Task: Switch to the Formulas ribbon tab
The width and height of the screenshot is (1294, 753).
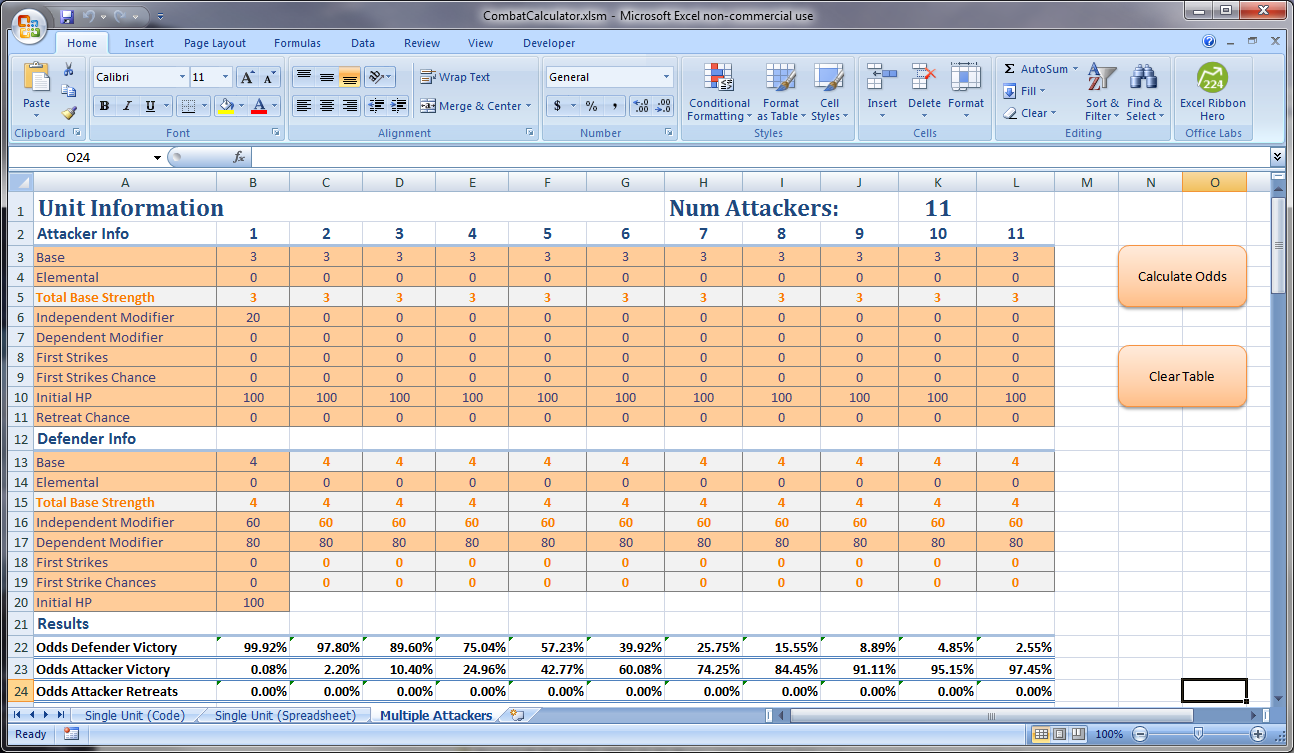Action: [297, 43]
